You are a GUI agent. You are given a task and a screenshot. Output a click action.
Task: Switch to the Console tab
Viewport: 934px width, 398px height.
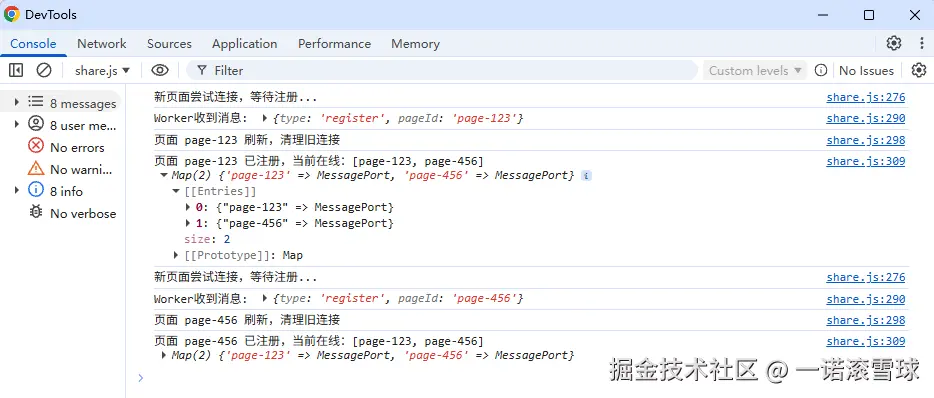[x=33, y=43]
